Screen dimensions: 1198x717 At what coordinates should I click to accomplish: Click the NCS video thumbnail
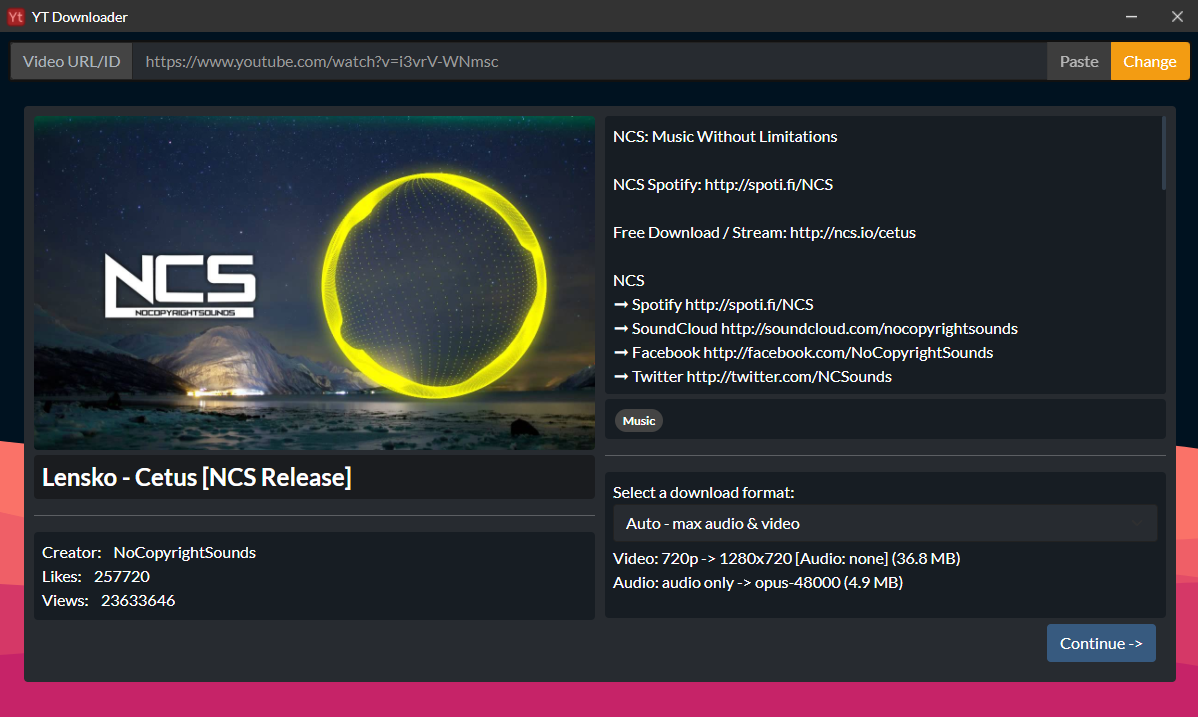314,283
